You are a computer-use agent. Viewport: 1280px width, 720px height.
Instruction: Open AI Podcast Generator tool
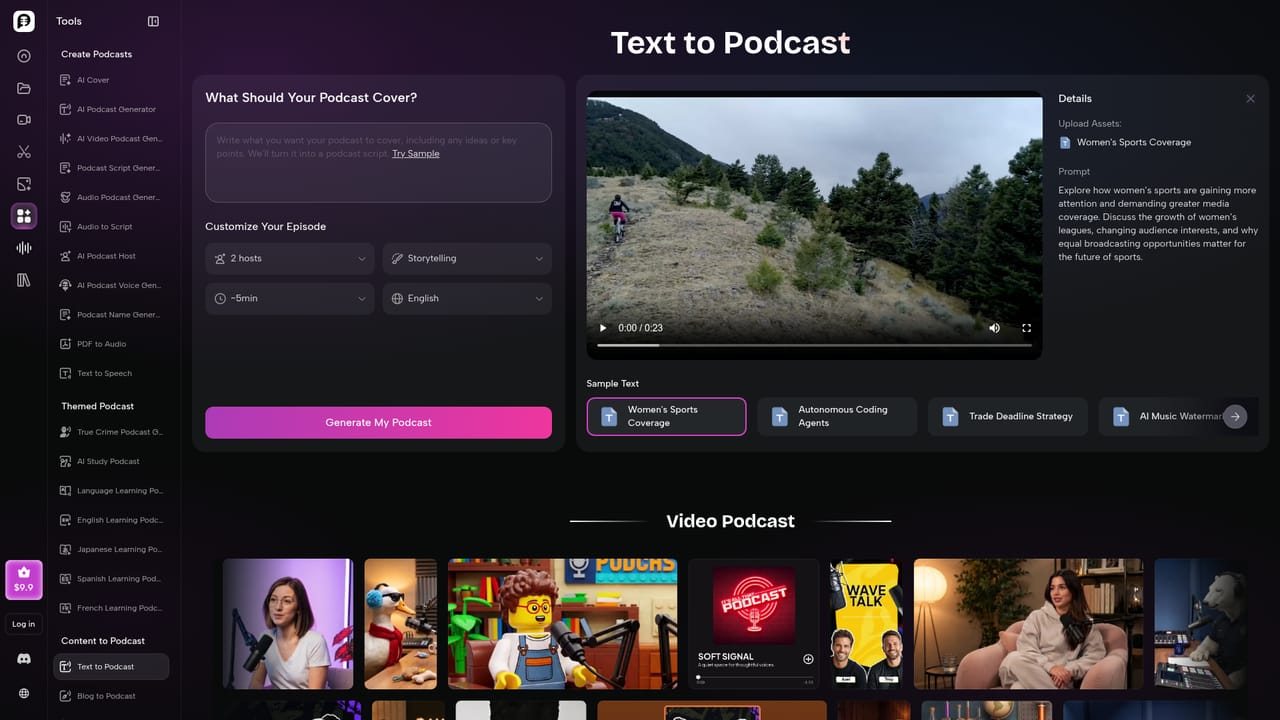pos(111,109)
